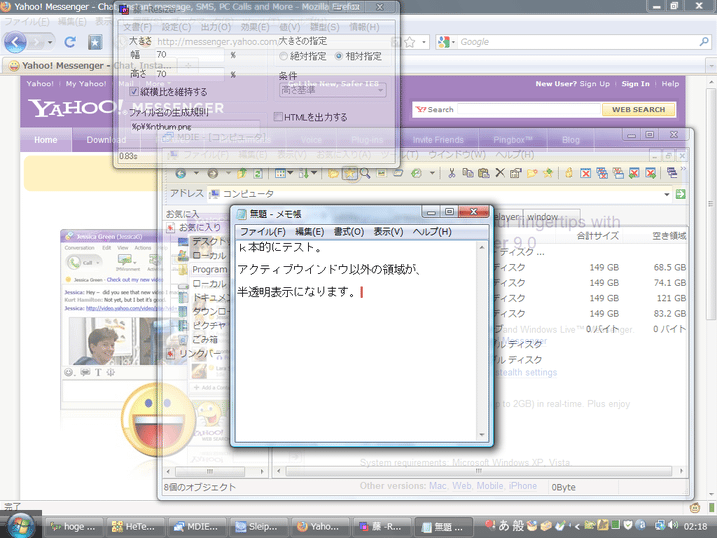This screenshot has height=538, width=717.
Task: Click the green Go arrow beside address
Action: 680,194
